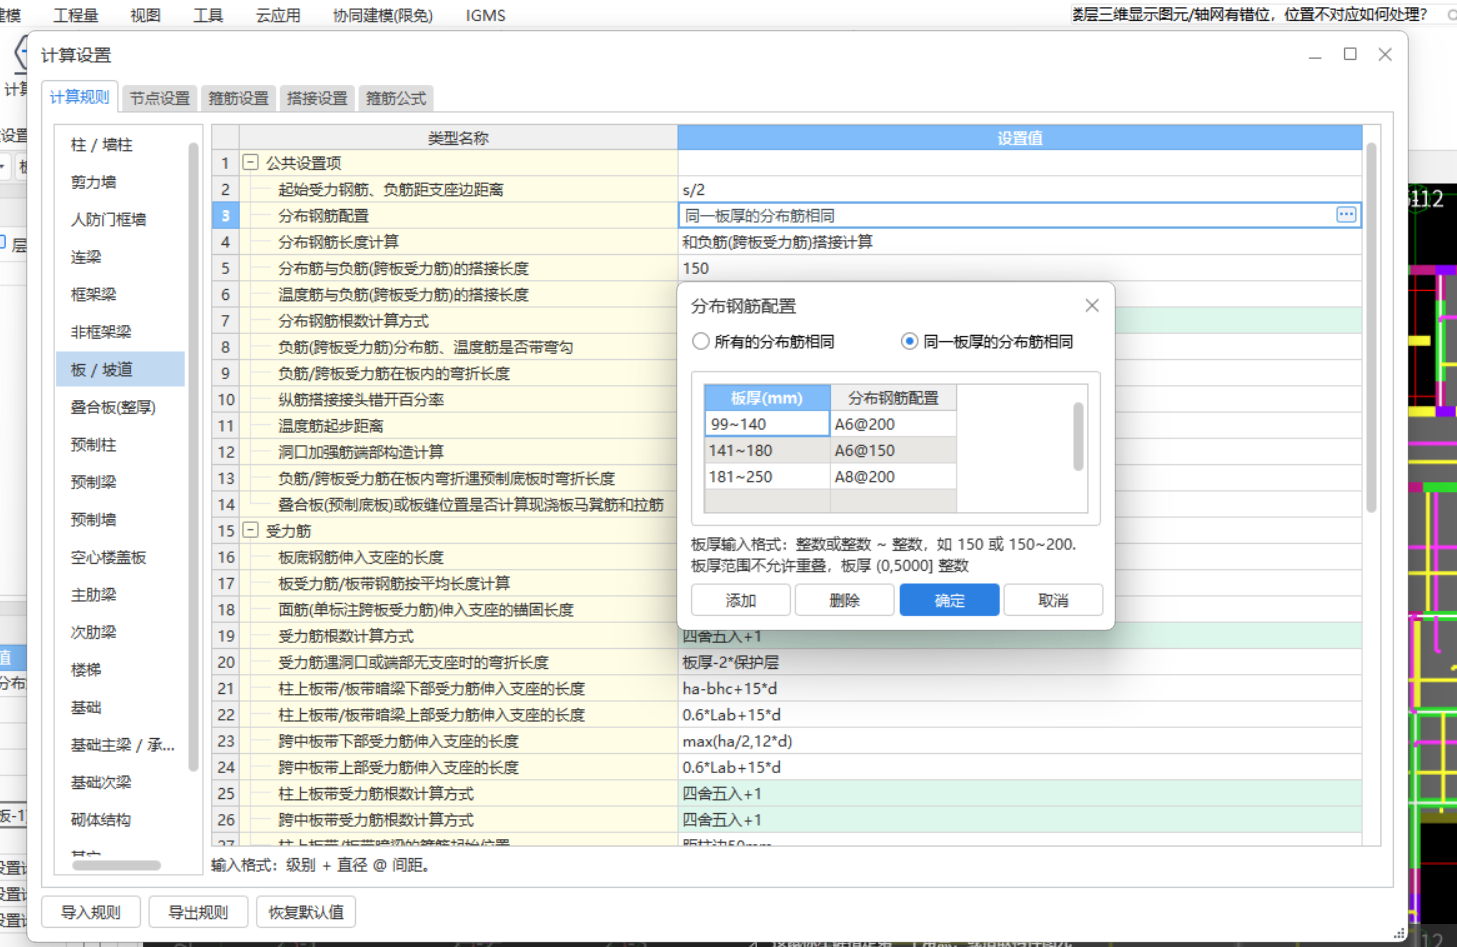Select 空心楼盖板 category
The image size is (1457, 947).
click(121, 557)
